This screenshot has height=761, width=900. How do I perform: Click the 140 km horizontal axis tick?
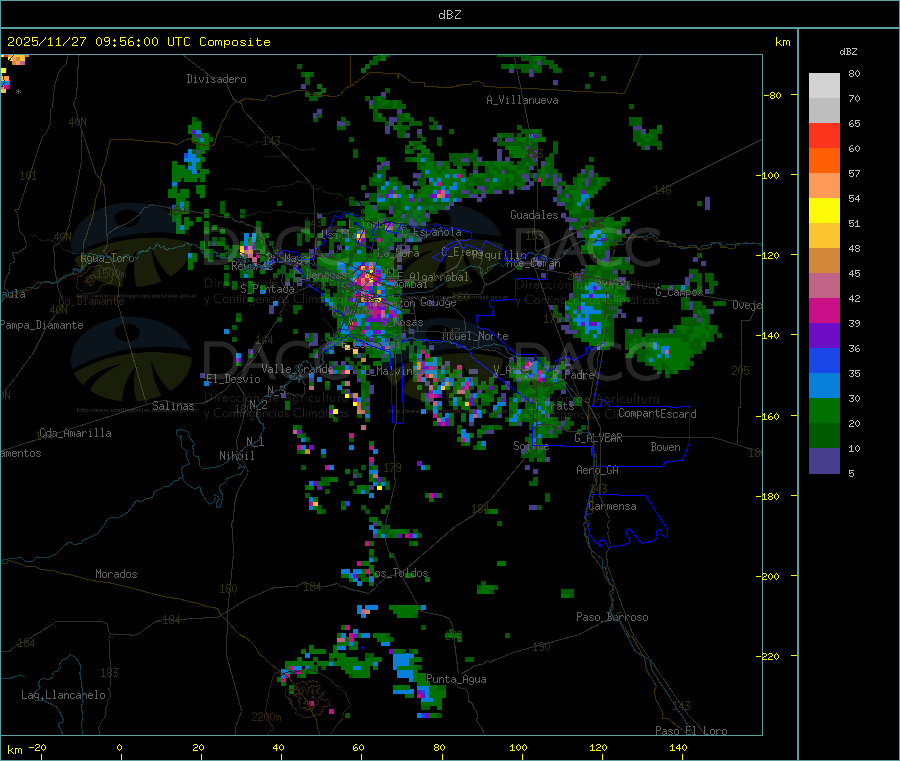pos(678,747)
